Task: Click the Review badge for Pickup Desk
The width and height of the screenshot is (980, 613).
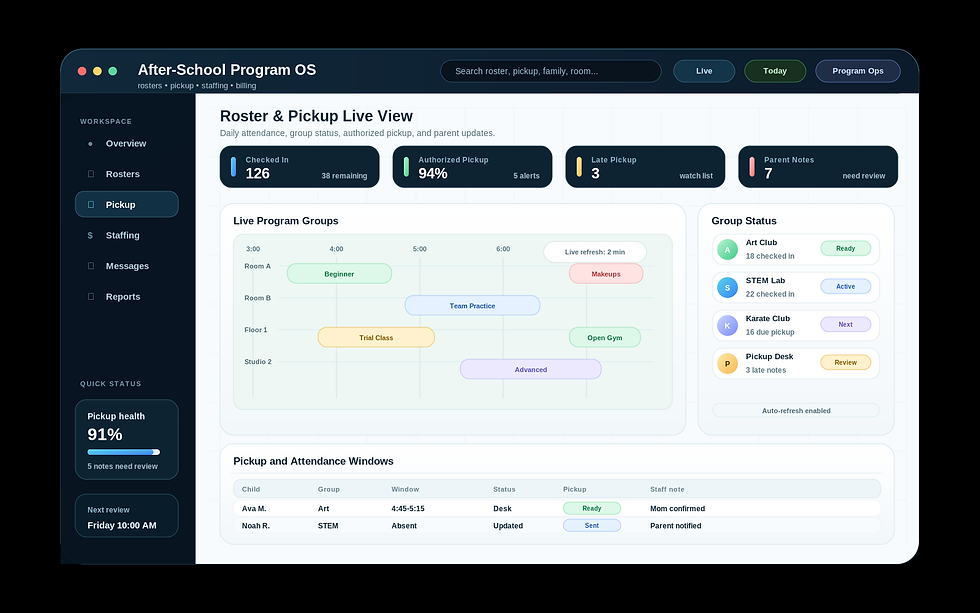Action: point(846,362)
